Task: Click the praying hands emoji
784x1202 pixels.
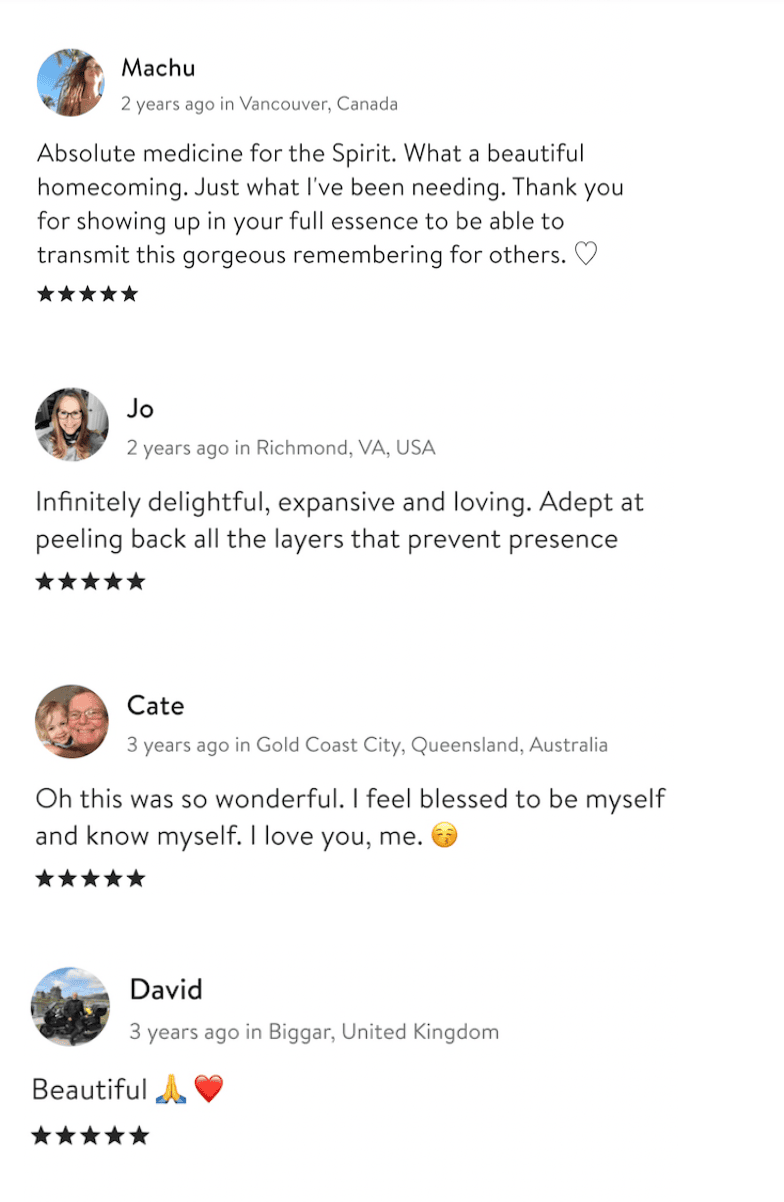Action: 171,1089
